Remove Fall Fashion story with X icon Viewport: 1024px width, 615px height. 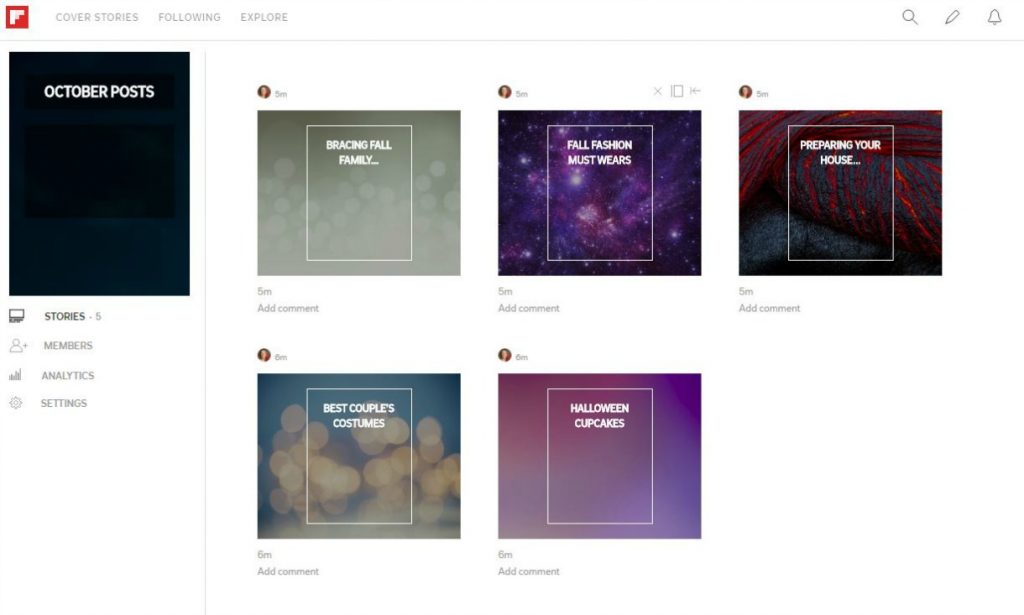[x=658, y=91]
